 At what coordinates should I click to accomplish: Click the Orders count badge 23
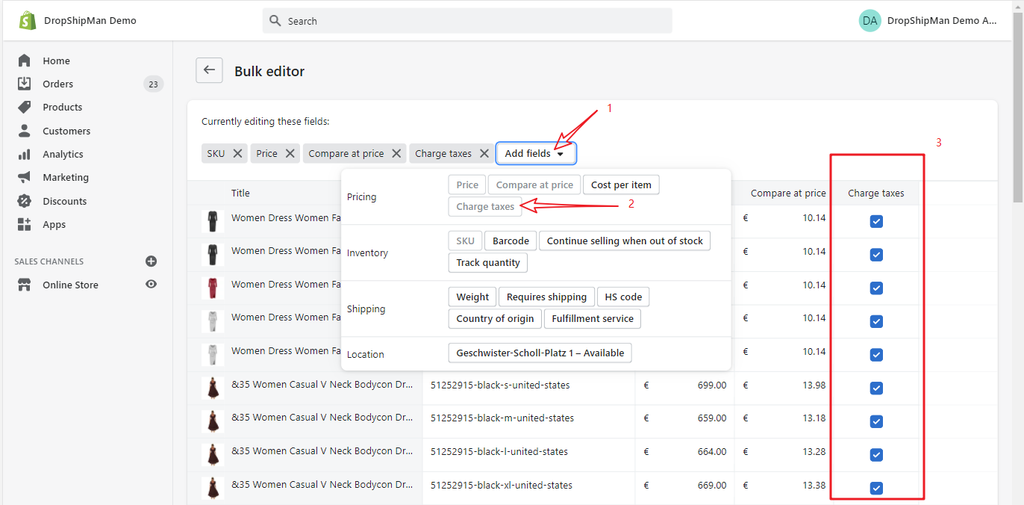pos(153,84)
